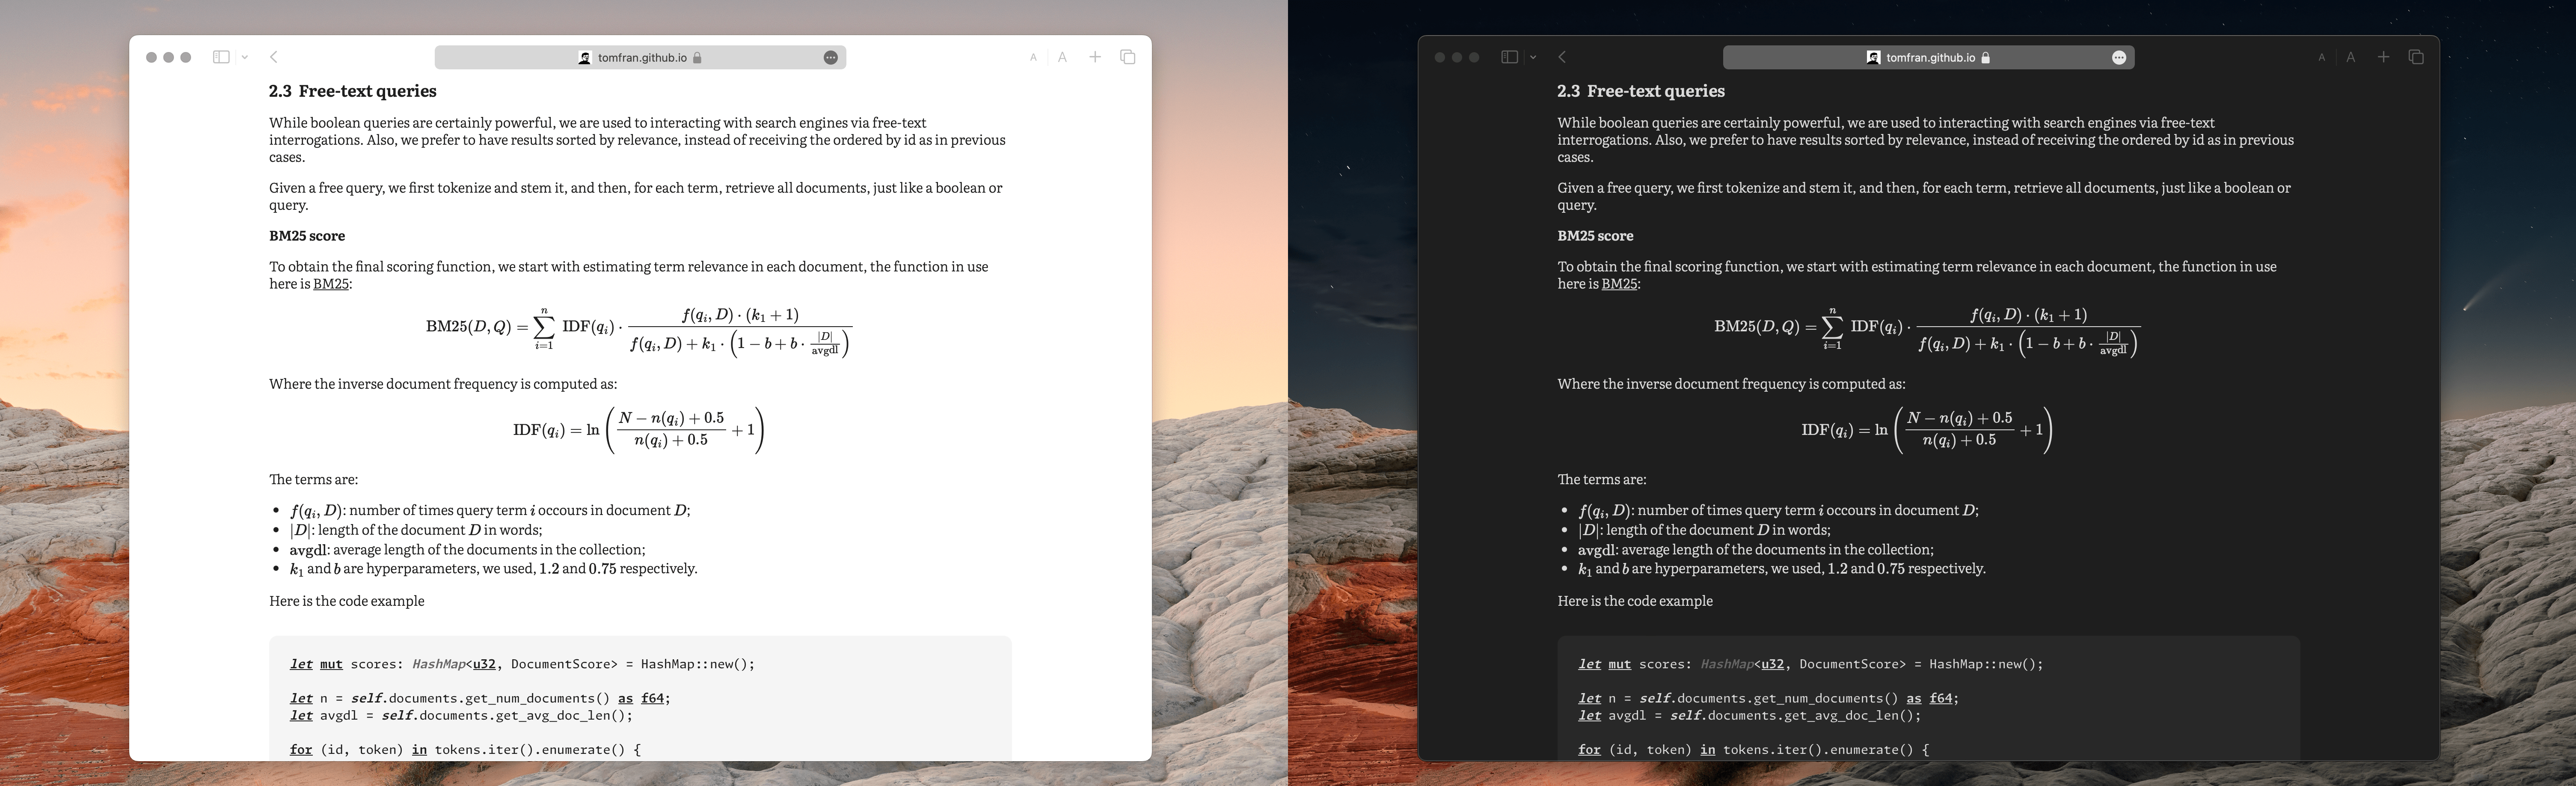This screenshot has width=2576, height=786.
Task: Increase text size in light window
Action: click(1063, 58)
